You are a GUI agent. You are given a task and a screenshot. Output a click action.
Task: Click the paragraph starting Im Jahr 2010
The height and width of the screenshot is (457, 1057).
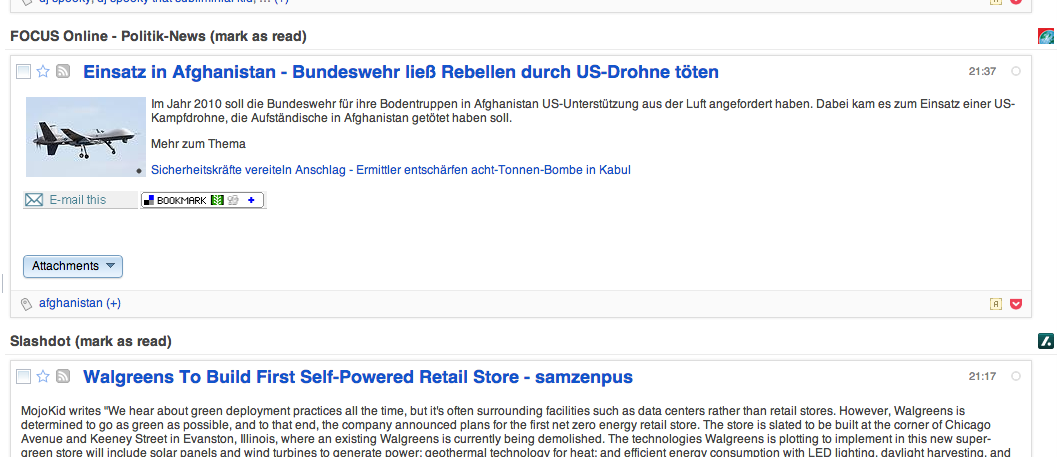583,111
